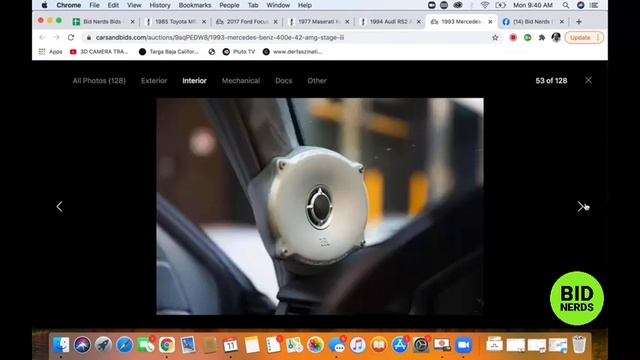
Task: Open the Chrome profile avatar
Action: coord(556,38)
